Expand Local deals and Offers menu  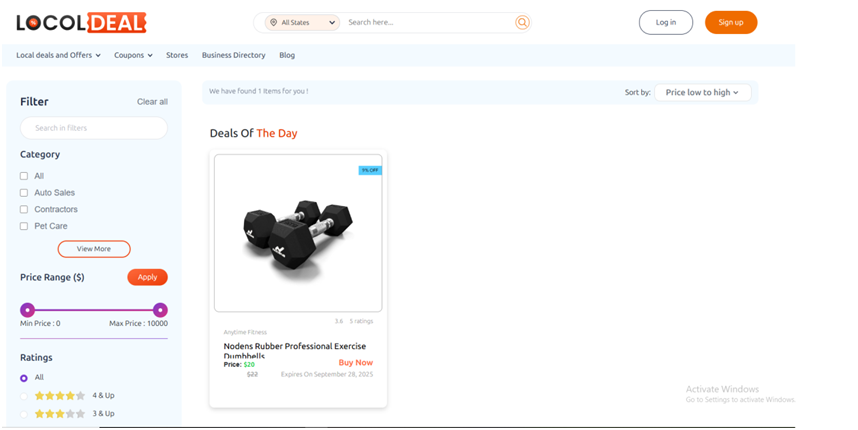[x=59, y=55]
